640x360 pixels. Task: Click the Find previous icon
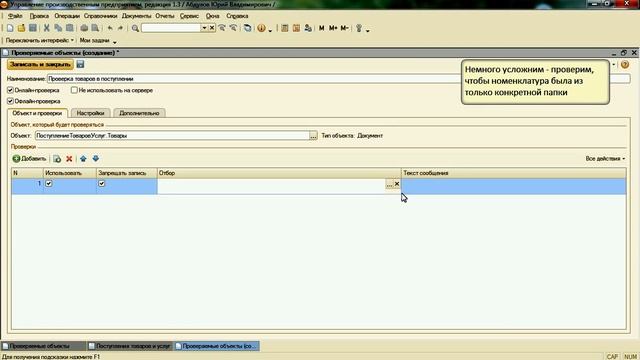(x=233, y=28)
